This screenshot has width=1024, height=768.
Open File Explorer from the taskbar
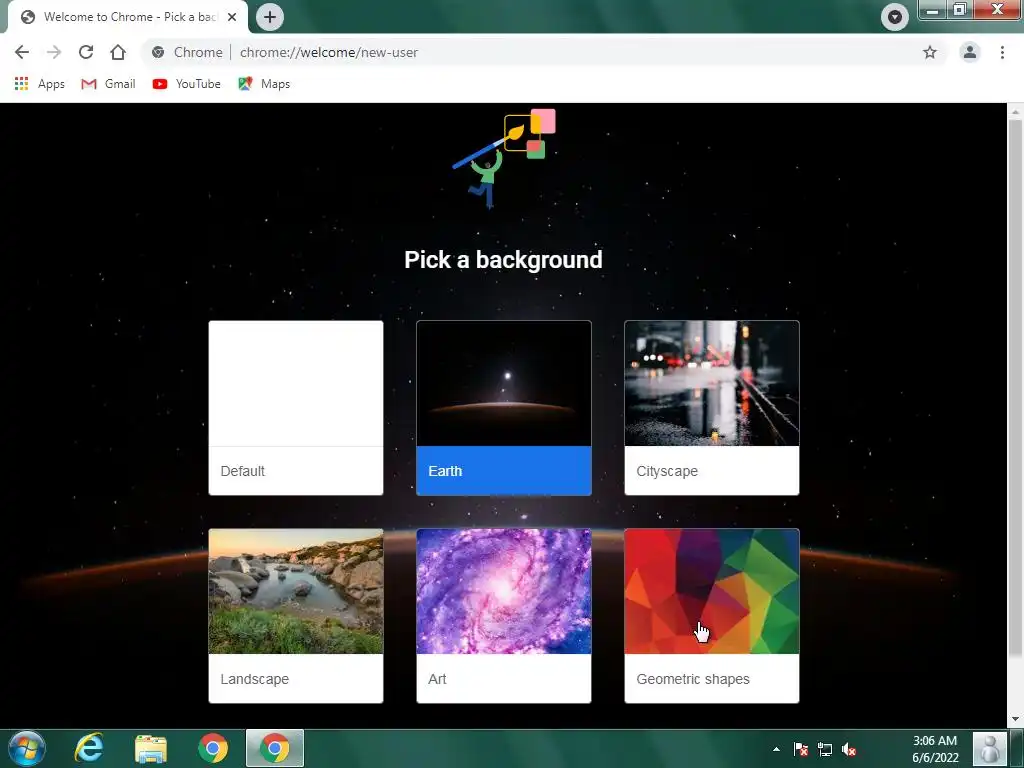tap(151, 748)
